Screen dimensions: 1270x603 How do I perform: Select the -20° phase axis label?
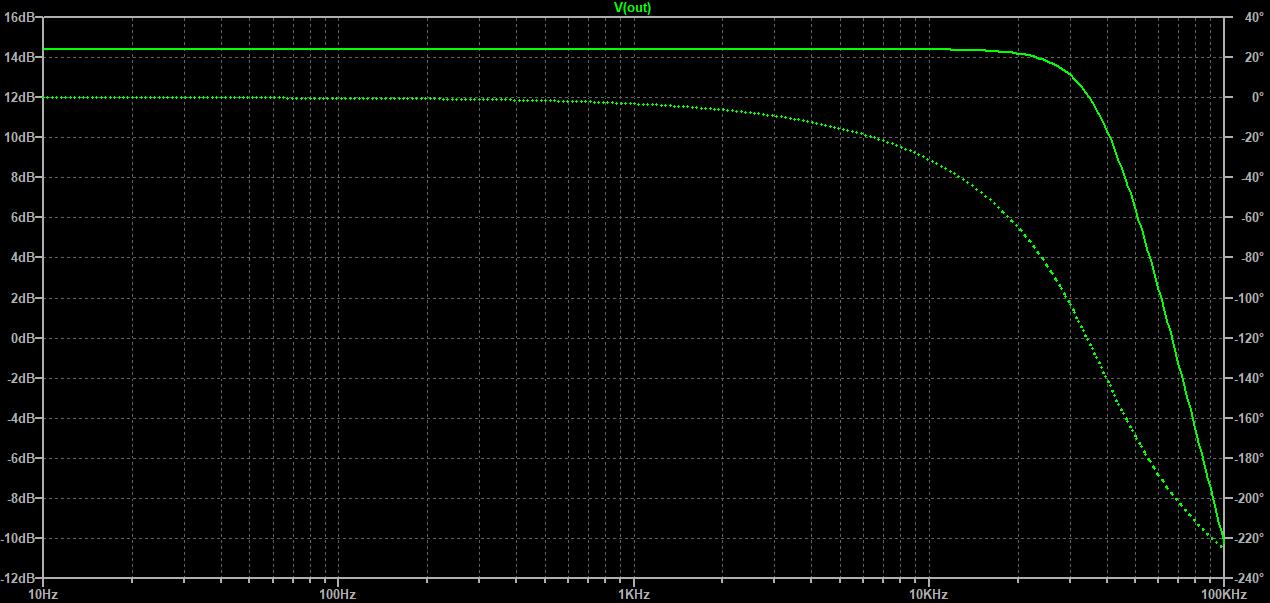click(x=1252, y=137)
